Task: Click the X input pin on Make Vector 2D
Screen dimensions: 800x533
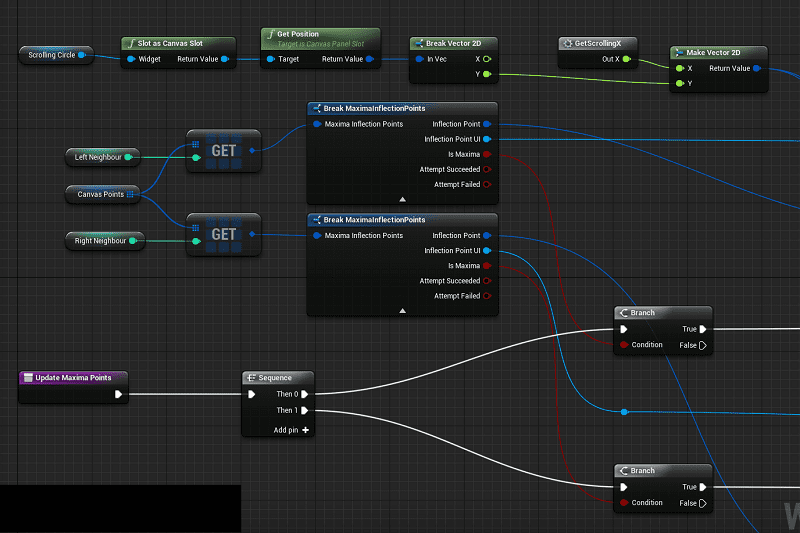Action: (x=680, y=68)
